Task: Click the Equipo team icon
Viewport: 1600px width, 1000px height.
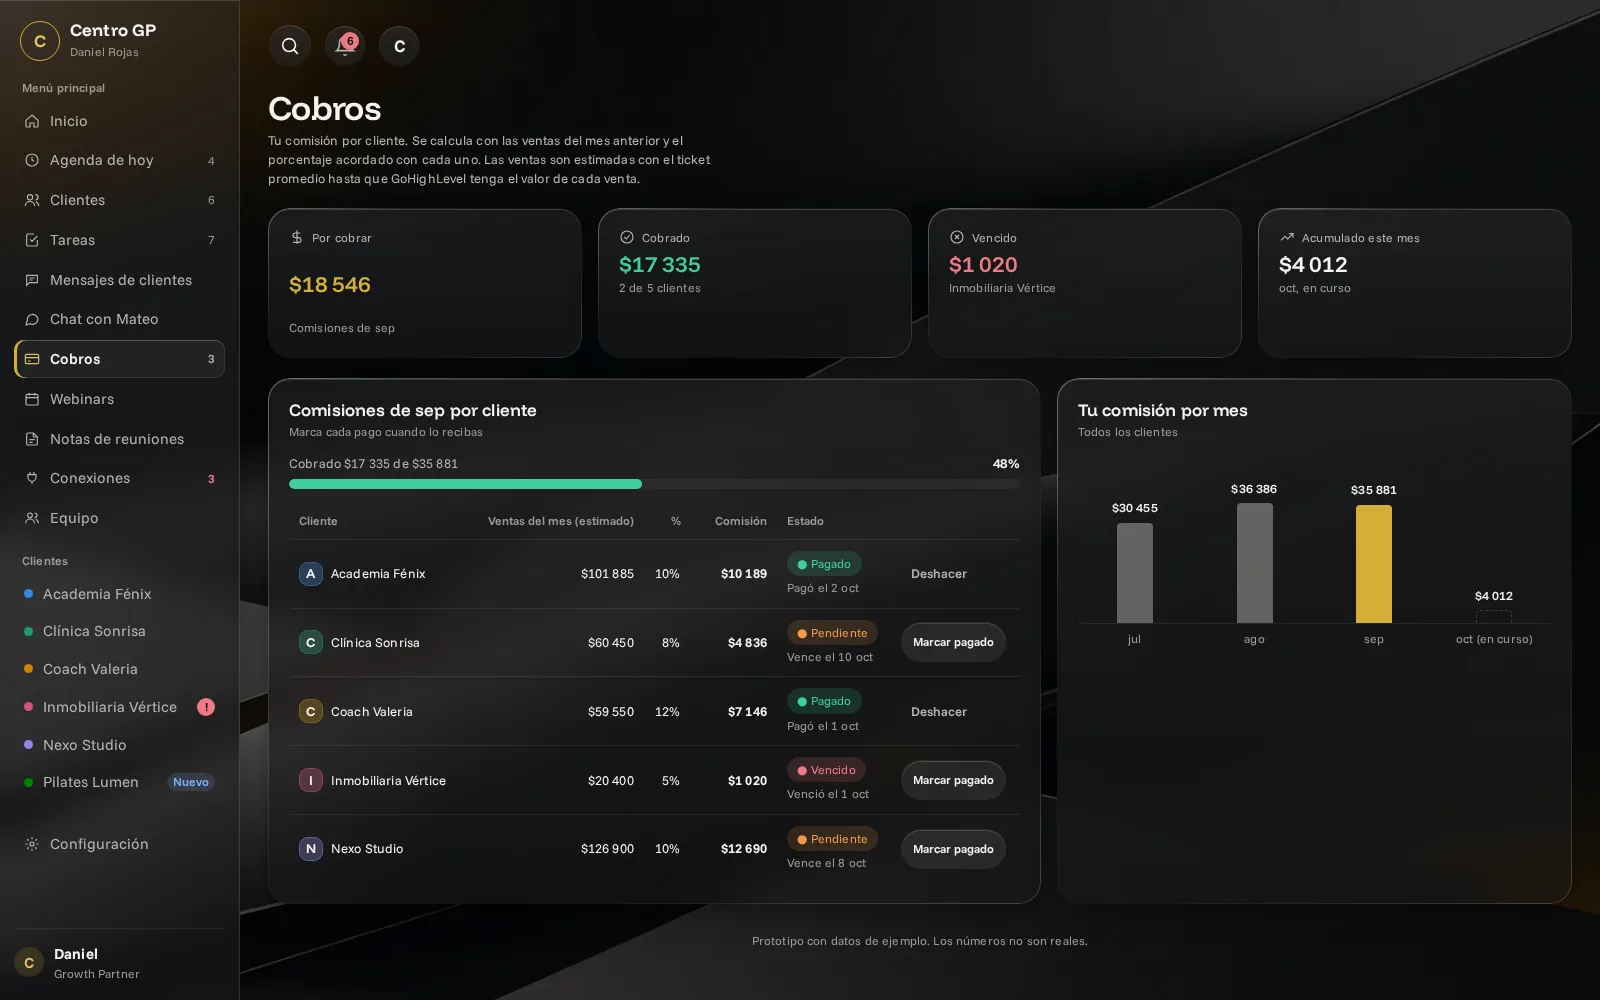Action: [x=32, y=518]
